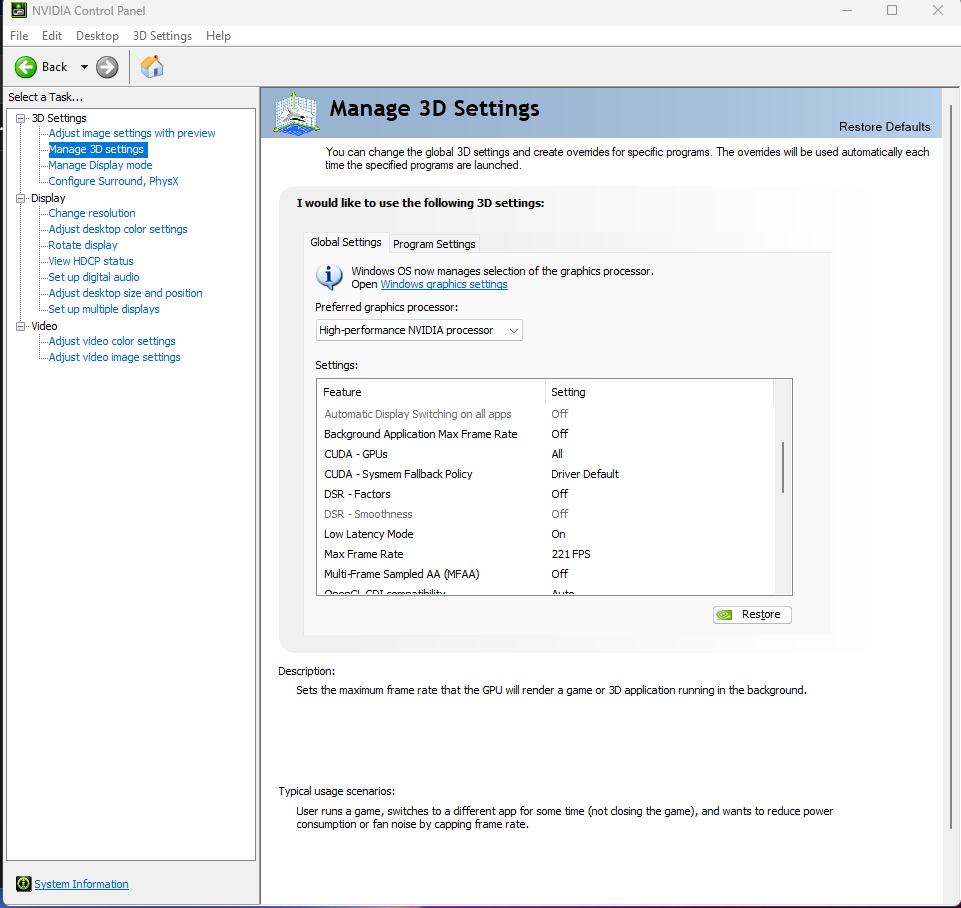Open the File menu
The height and width of the screenshot is (908, 961).
coord(19,36)
